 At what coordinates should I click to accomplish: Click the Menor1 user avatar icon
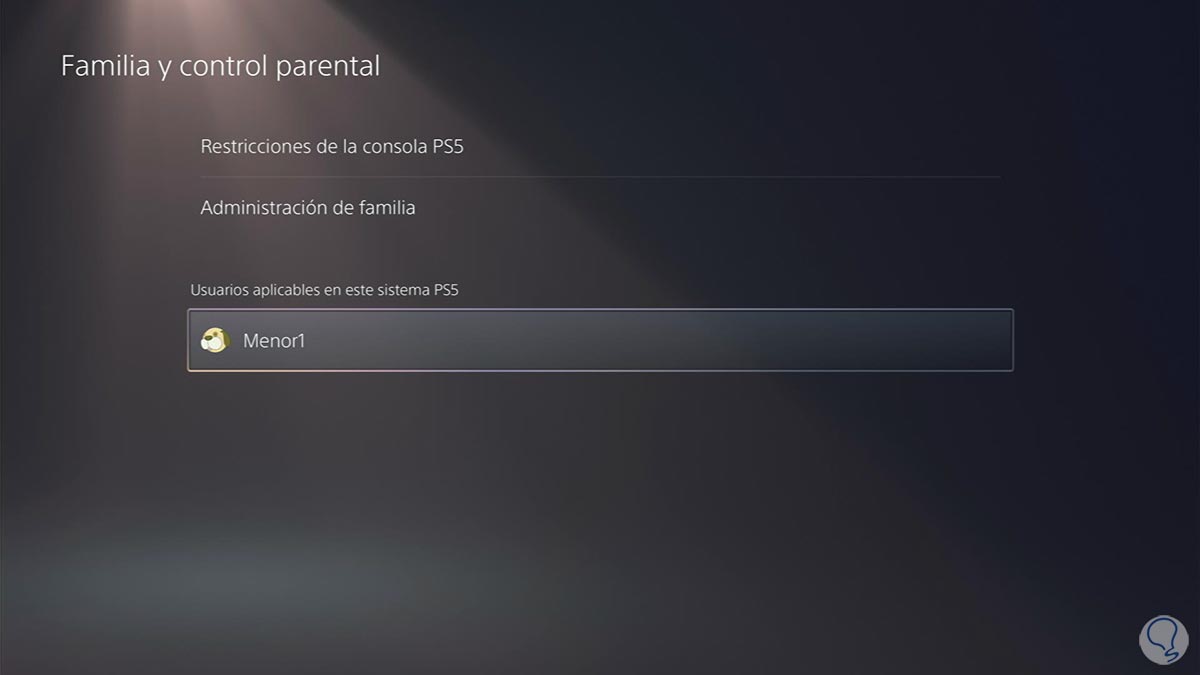tap(215, 341)
